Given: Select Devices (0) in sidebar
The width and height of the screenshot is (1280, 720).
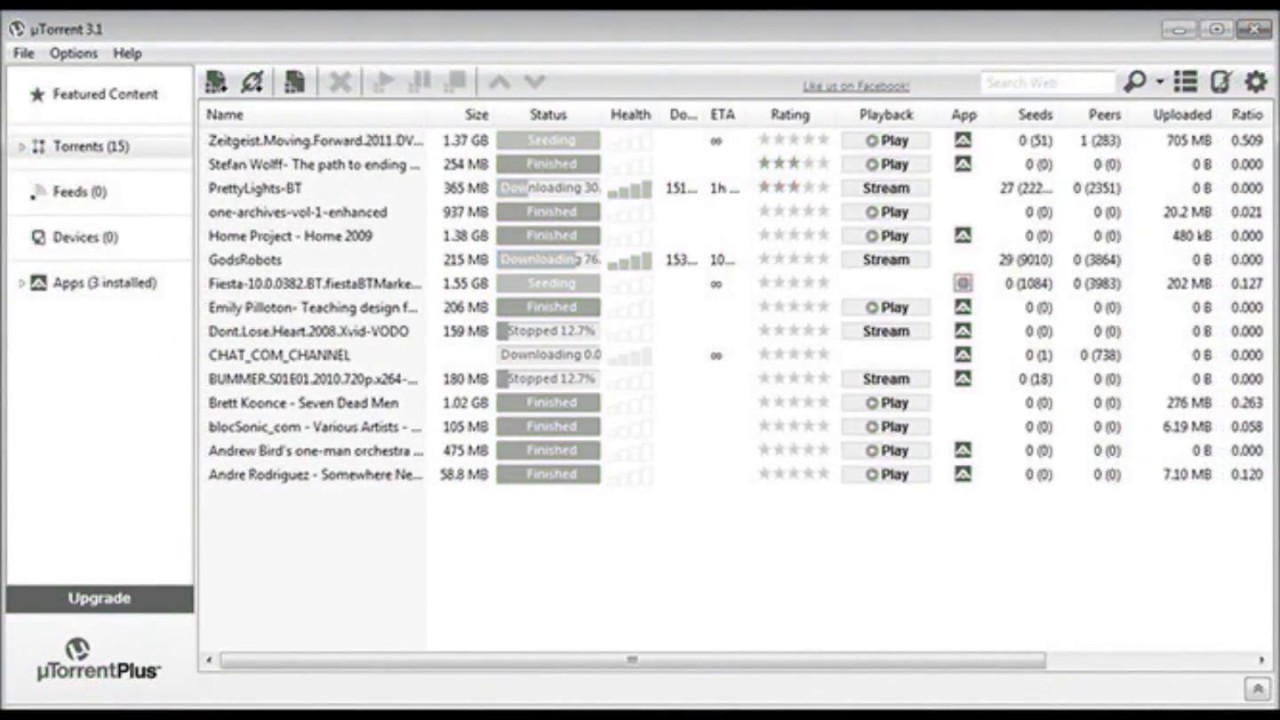Looking at the screenshot, I should click(85, 237).
